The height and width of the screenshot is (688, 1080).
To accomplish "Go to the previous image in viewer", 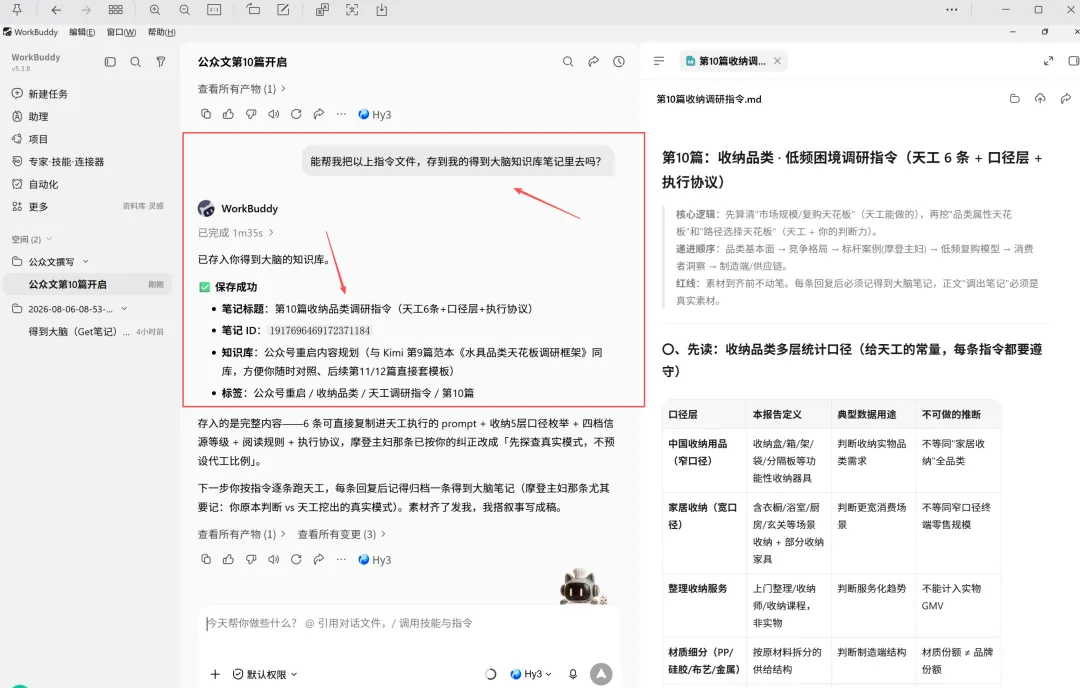I will tap(56, 10).
